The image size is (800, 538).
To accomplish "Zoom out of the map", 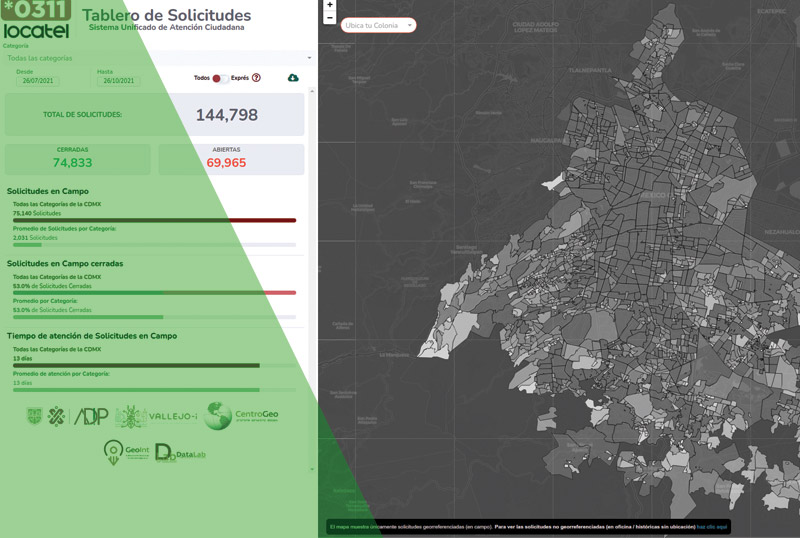I will click(330, 18).
